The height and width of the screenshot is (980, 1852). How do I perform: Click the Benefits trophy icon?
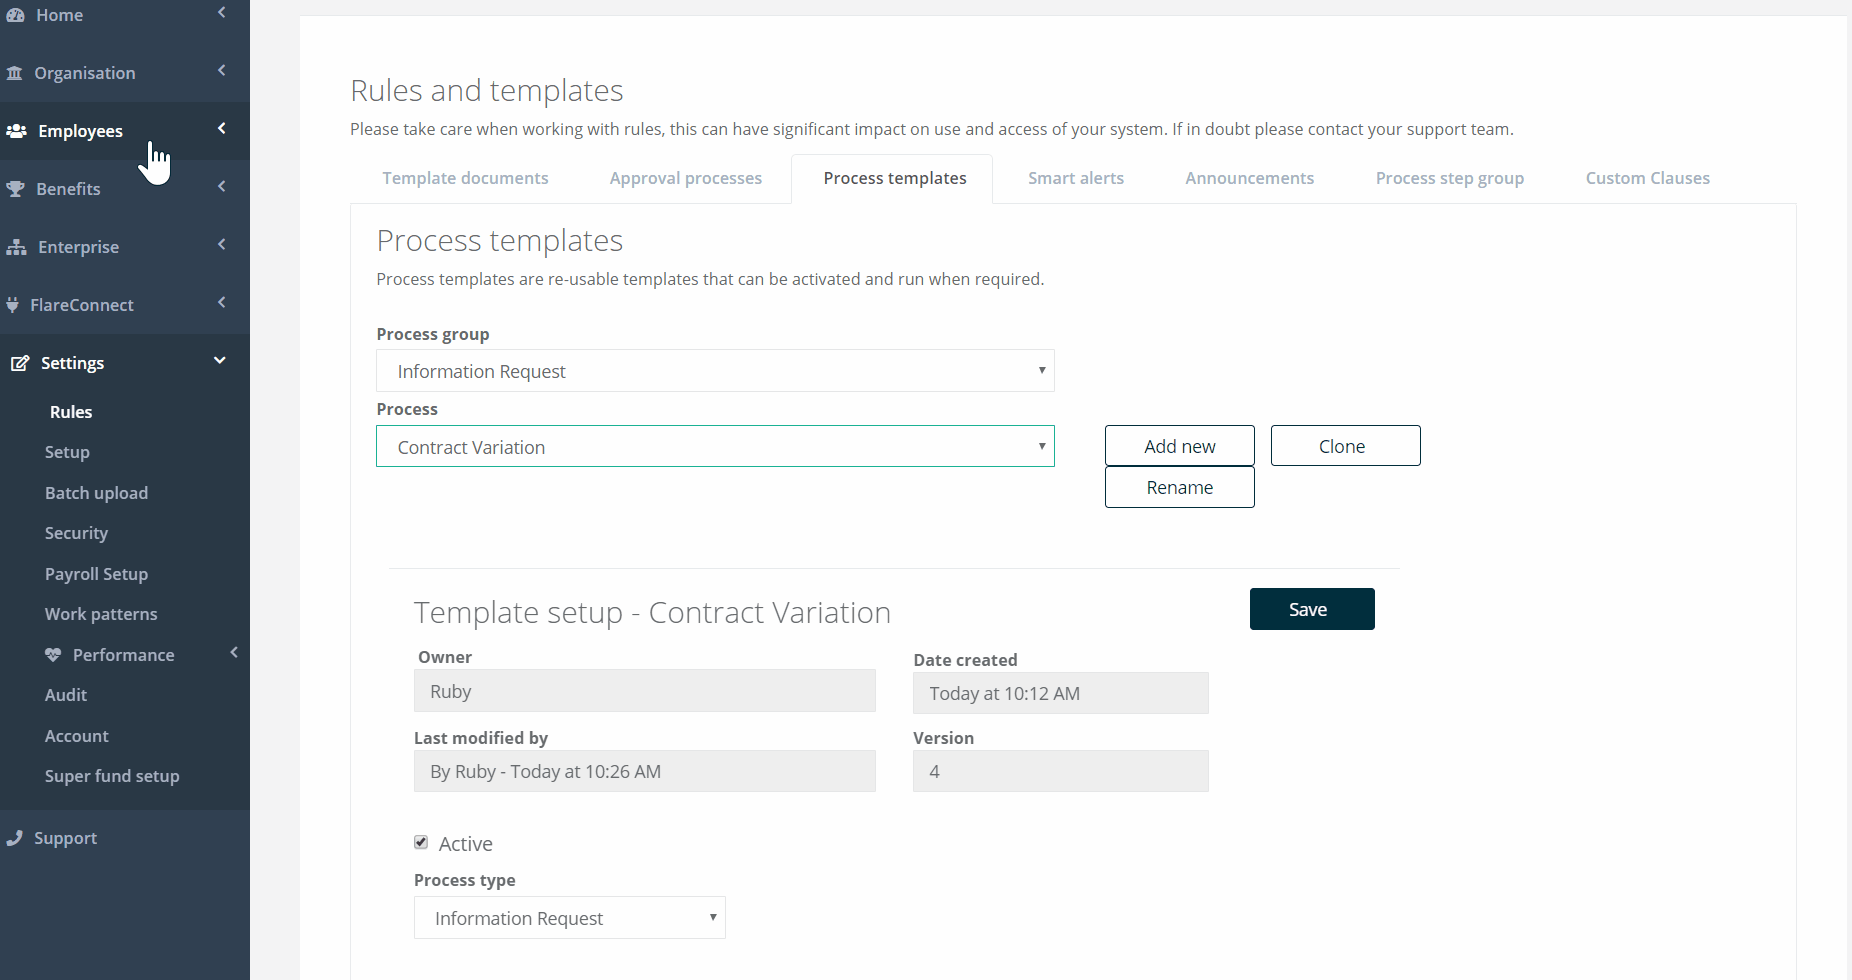(15, 189)
